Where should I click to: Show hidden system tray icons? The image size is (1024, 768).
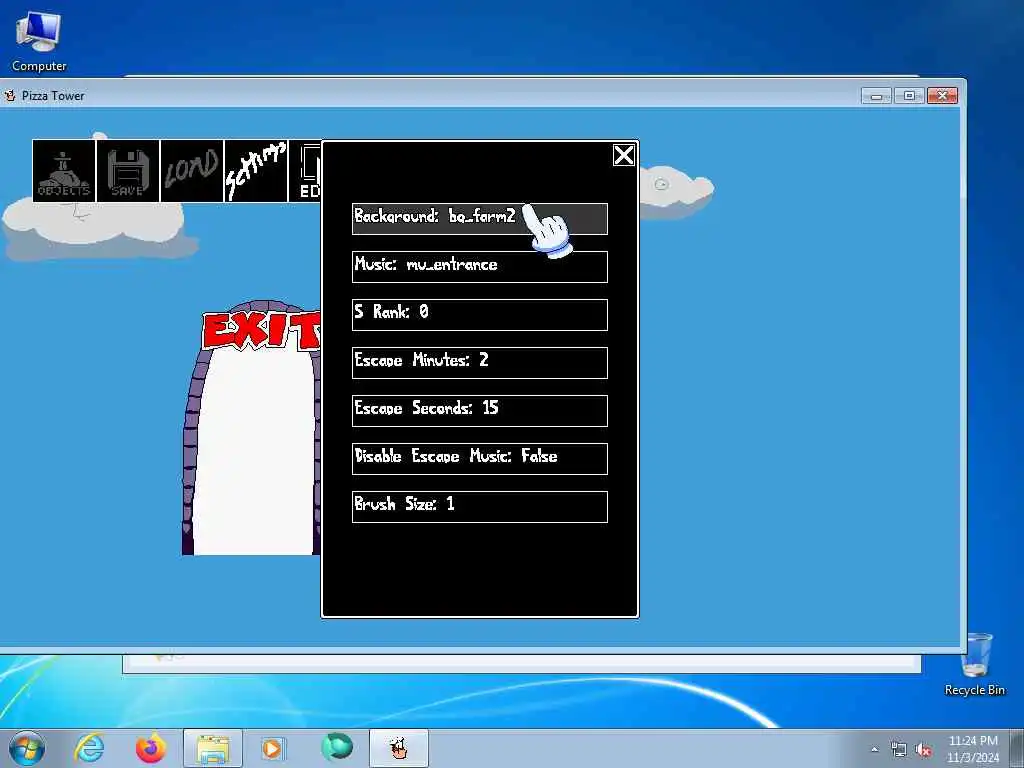click(874, 750)
